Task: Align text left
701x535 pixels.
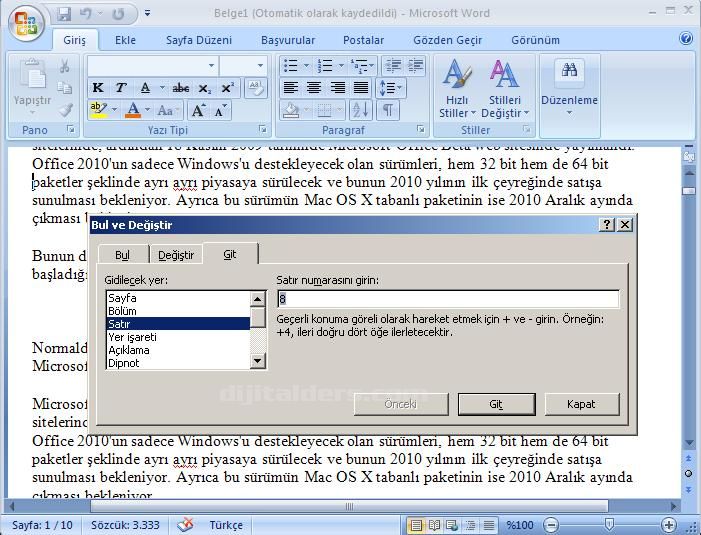Action: point(291,88)
